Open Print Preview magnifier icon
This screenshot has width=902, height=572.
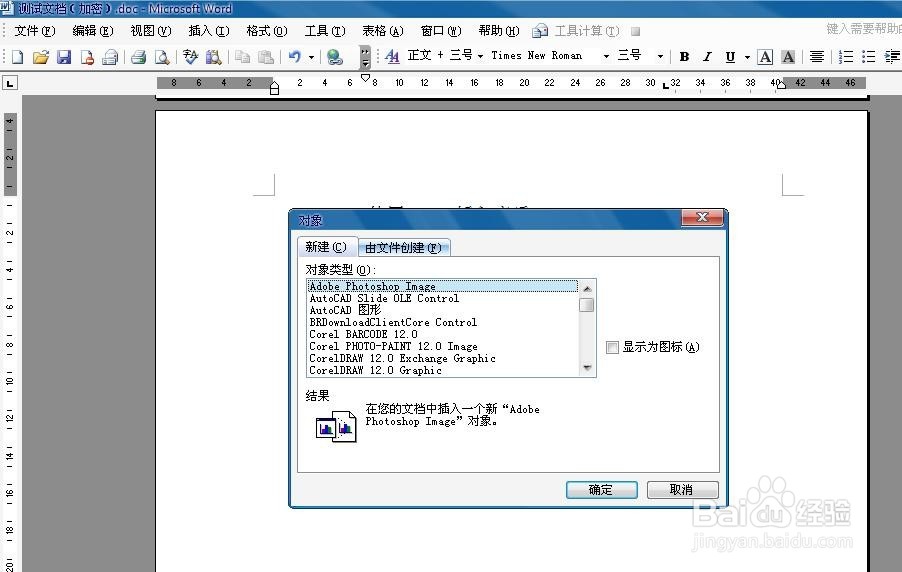162,57
